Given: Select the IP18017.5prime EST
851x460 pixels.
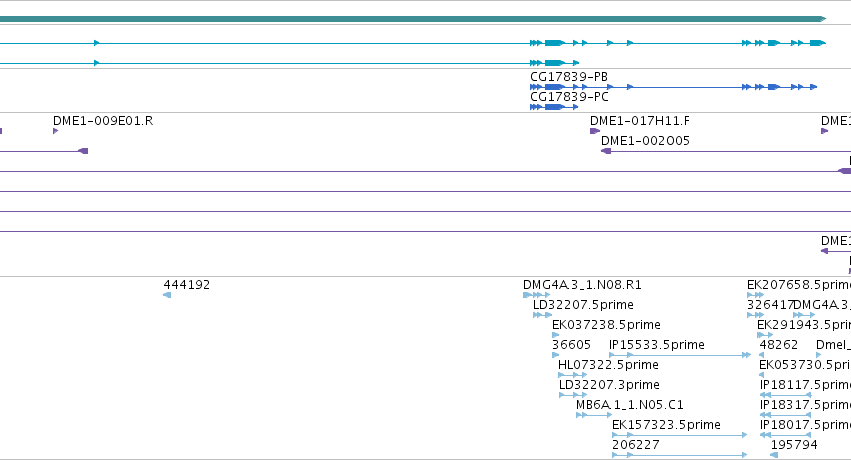Looking at the screenshot, I should (805, 425).
